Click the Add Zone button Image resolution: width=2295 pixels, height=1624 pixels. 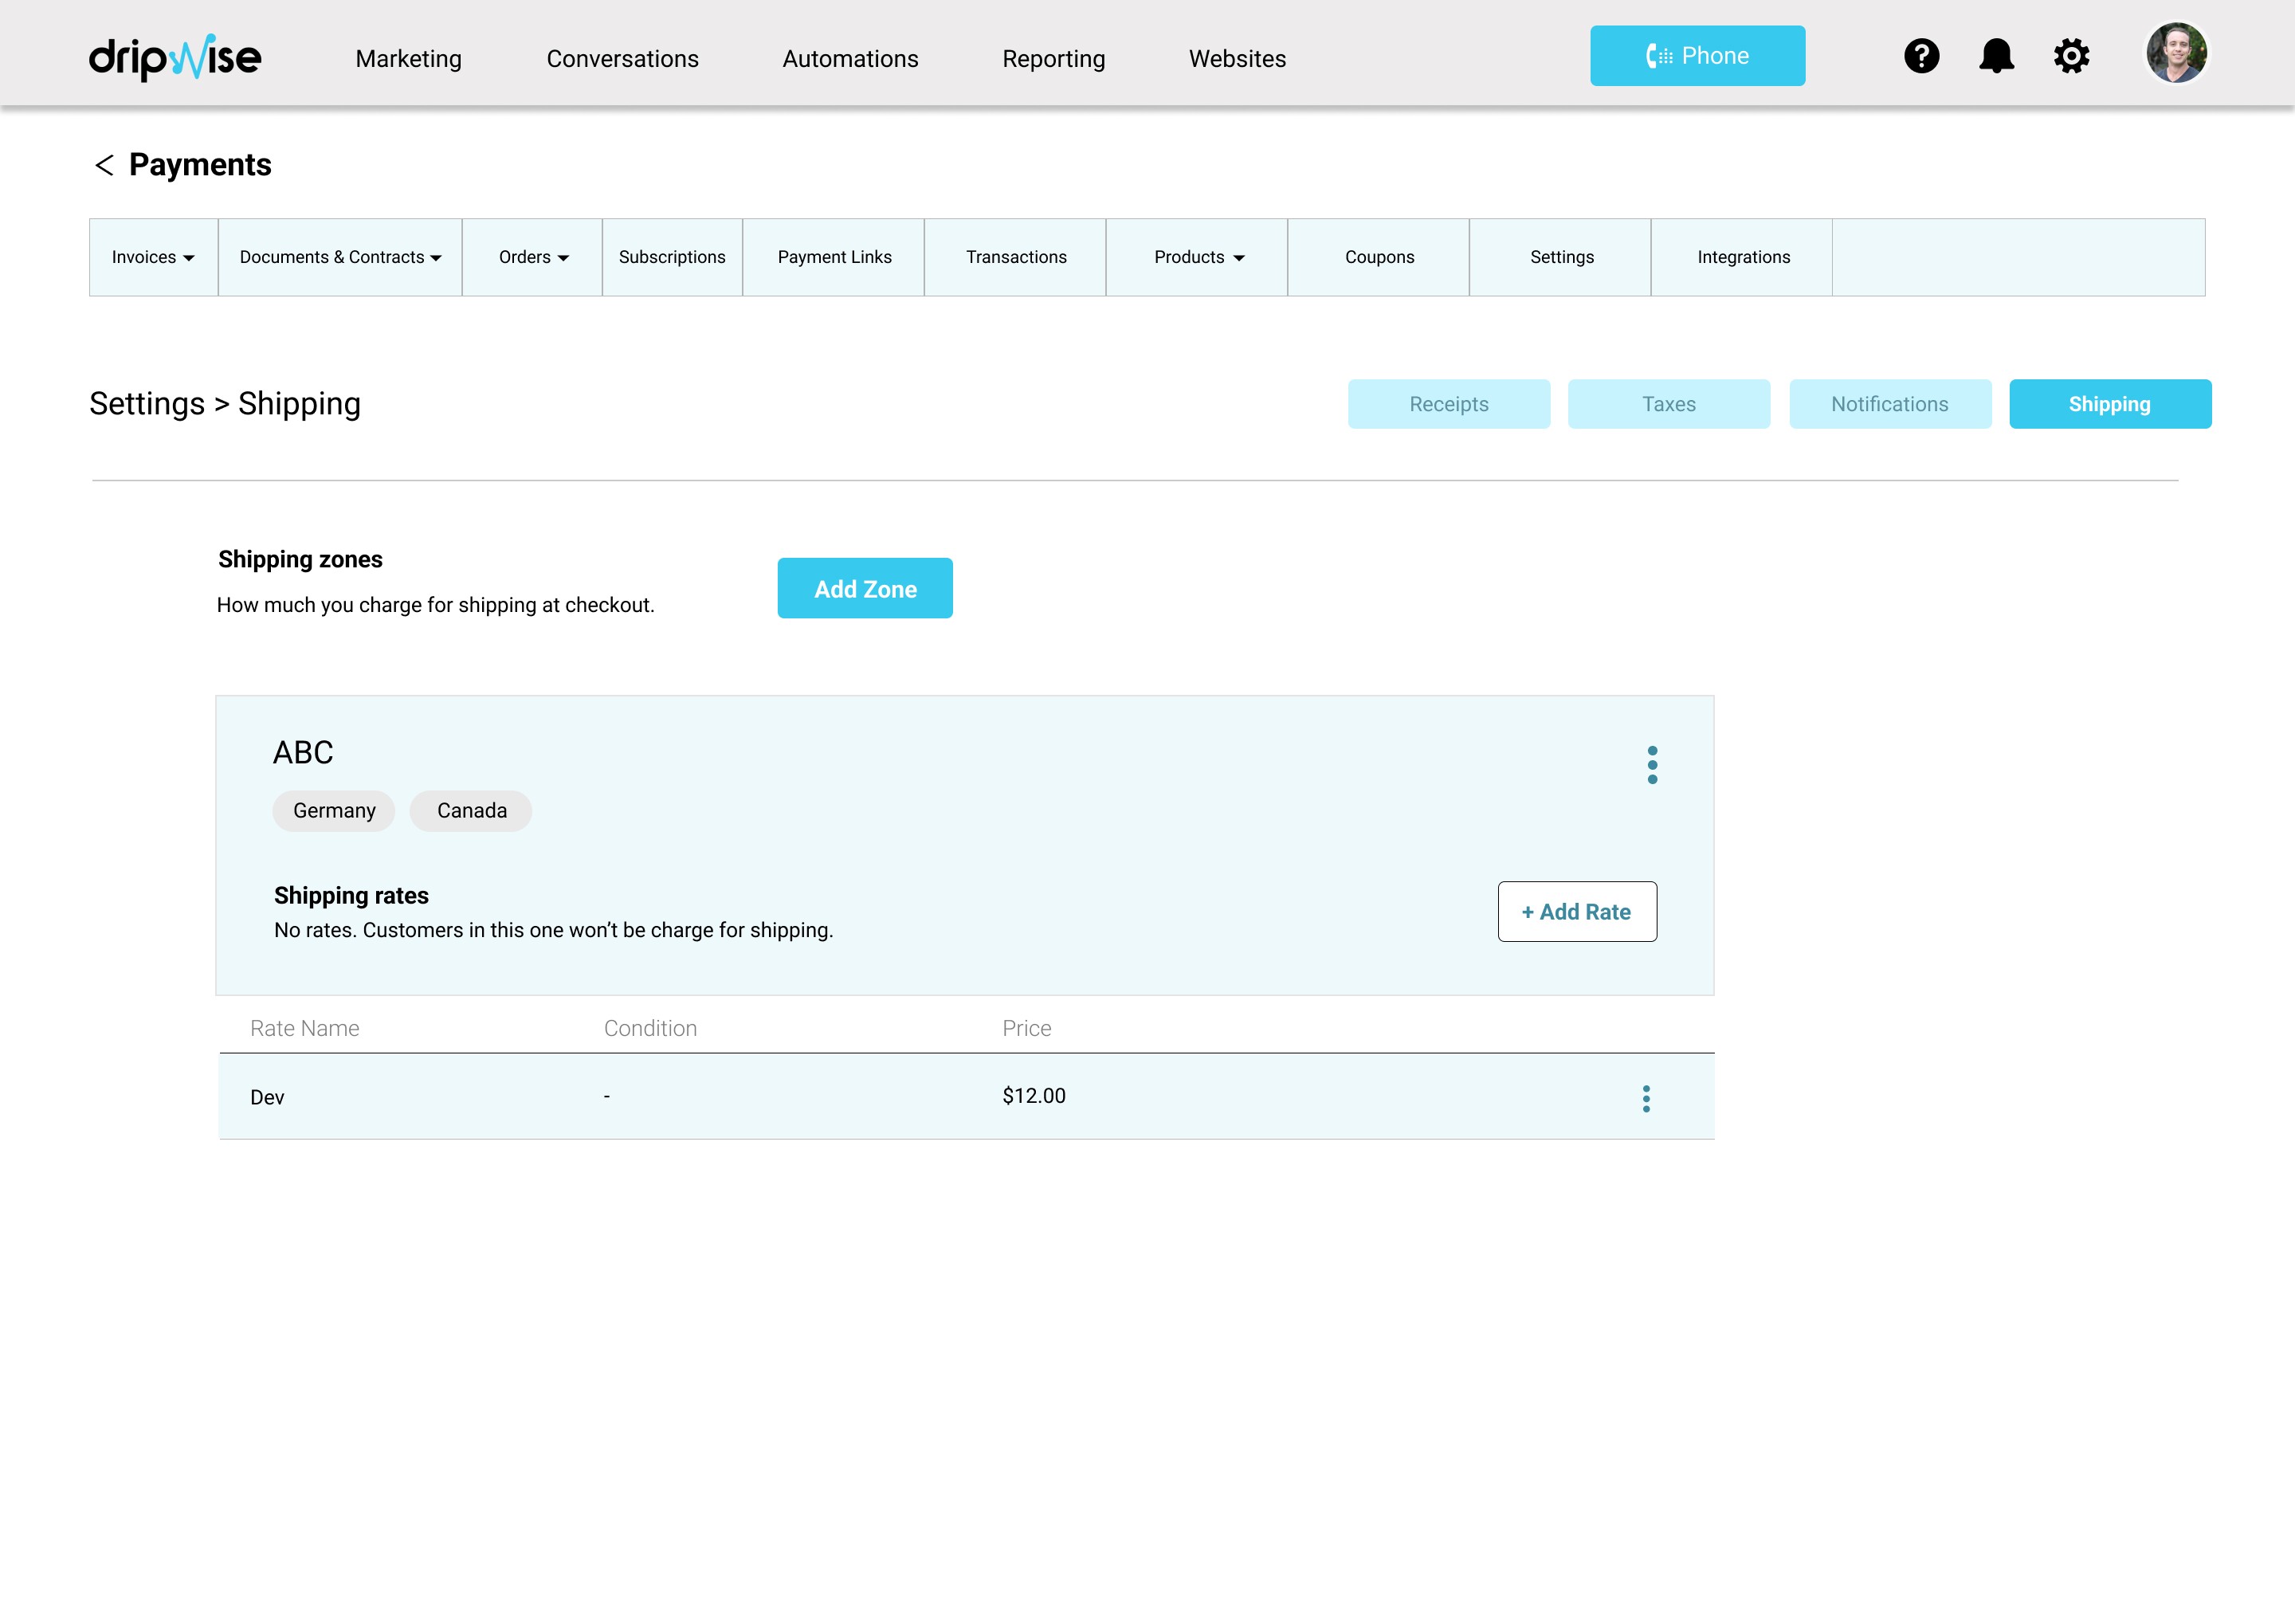click(865, 588)
